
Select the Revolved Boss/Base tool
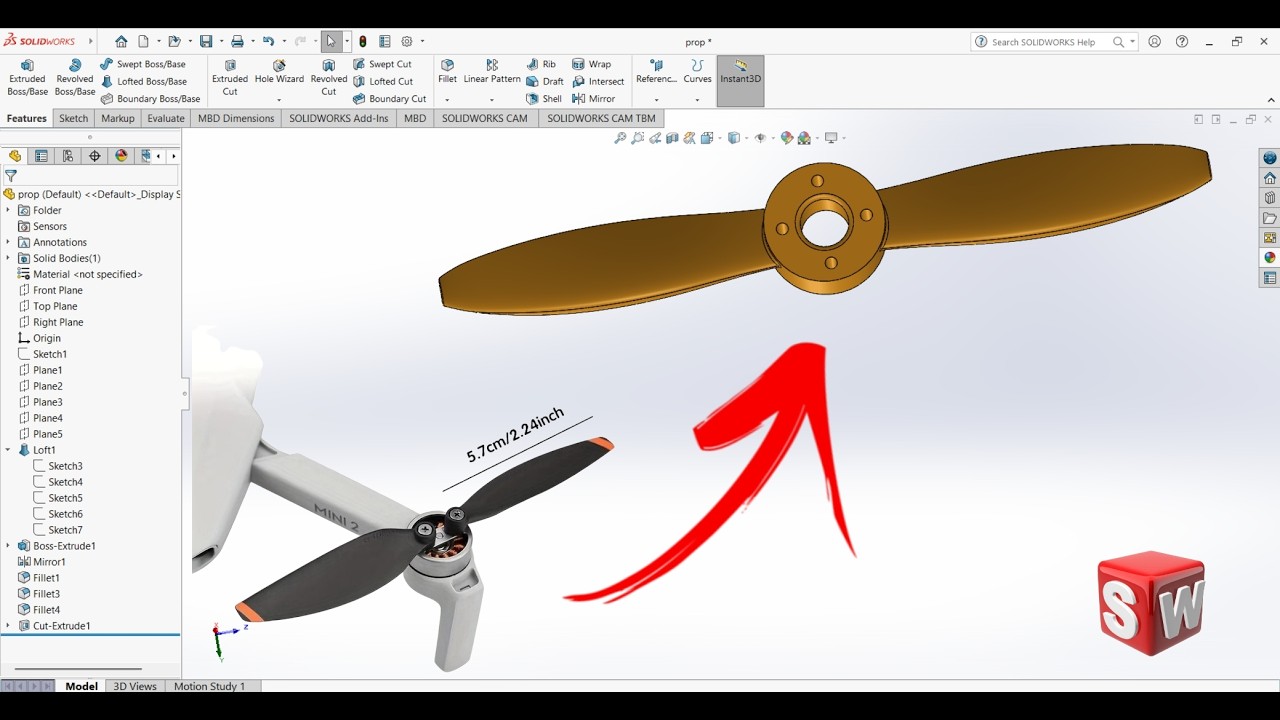point(75,77)
